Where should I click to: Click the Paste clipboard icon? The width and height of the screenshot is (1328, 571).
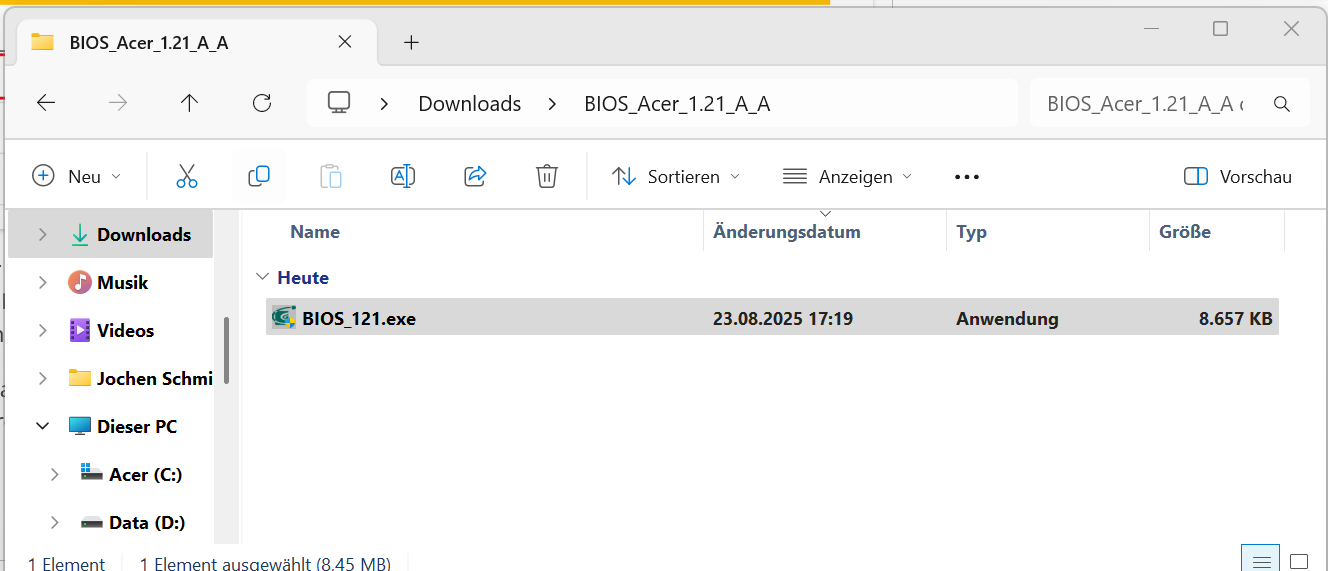[331, 177]
